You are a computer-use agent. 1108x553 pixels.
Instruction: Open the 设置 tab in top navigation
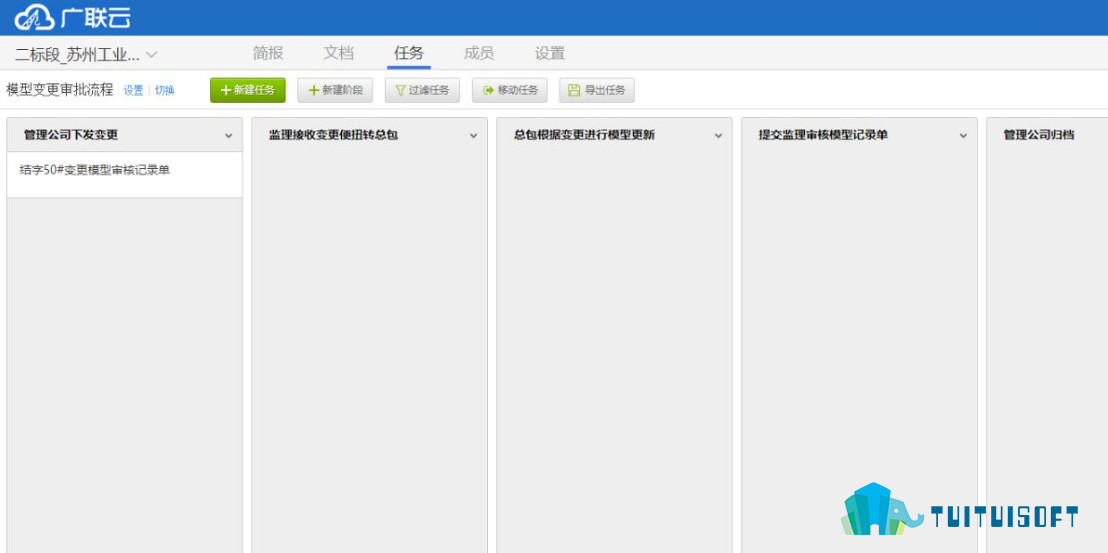pyautogui.click(x=550, y=53)
